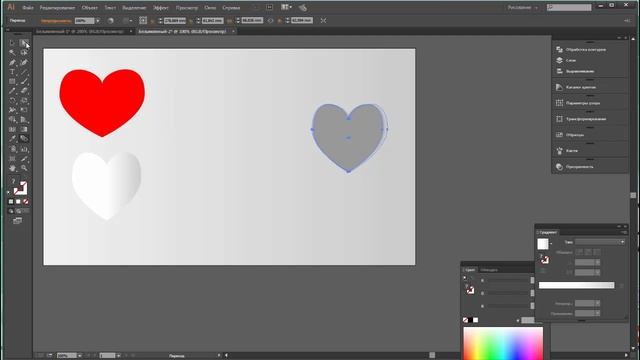Image resolution: width=640 pixels, height=360 pixels.
Task: Select the Hand tool
Action: click(12, 168)
